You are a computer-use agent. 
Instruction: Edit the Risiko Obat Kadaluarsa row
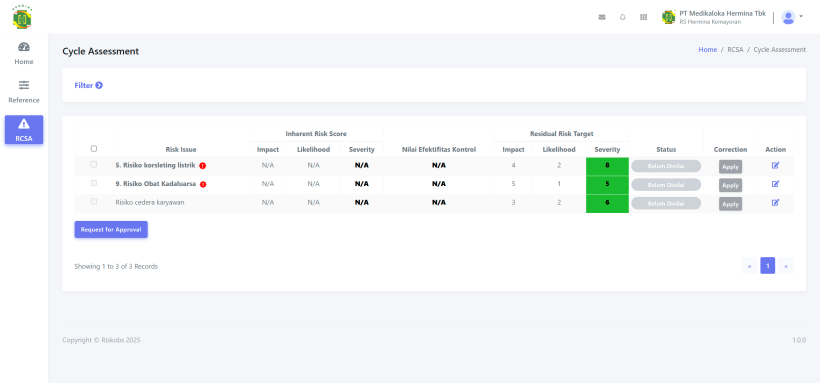(776, 184)
